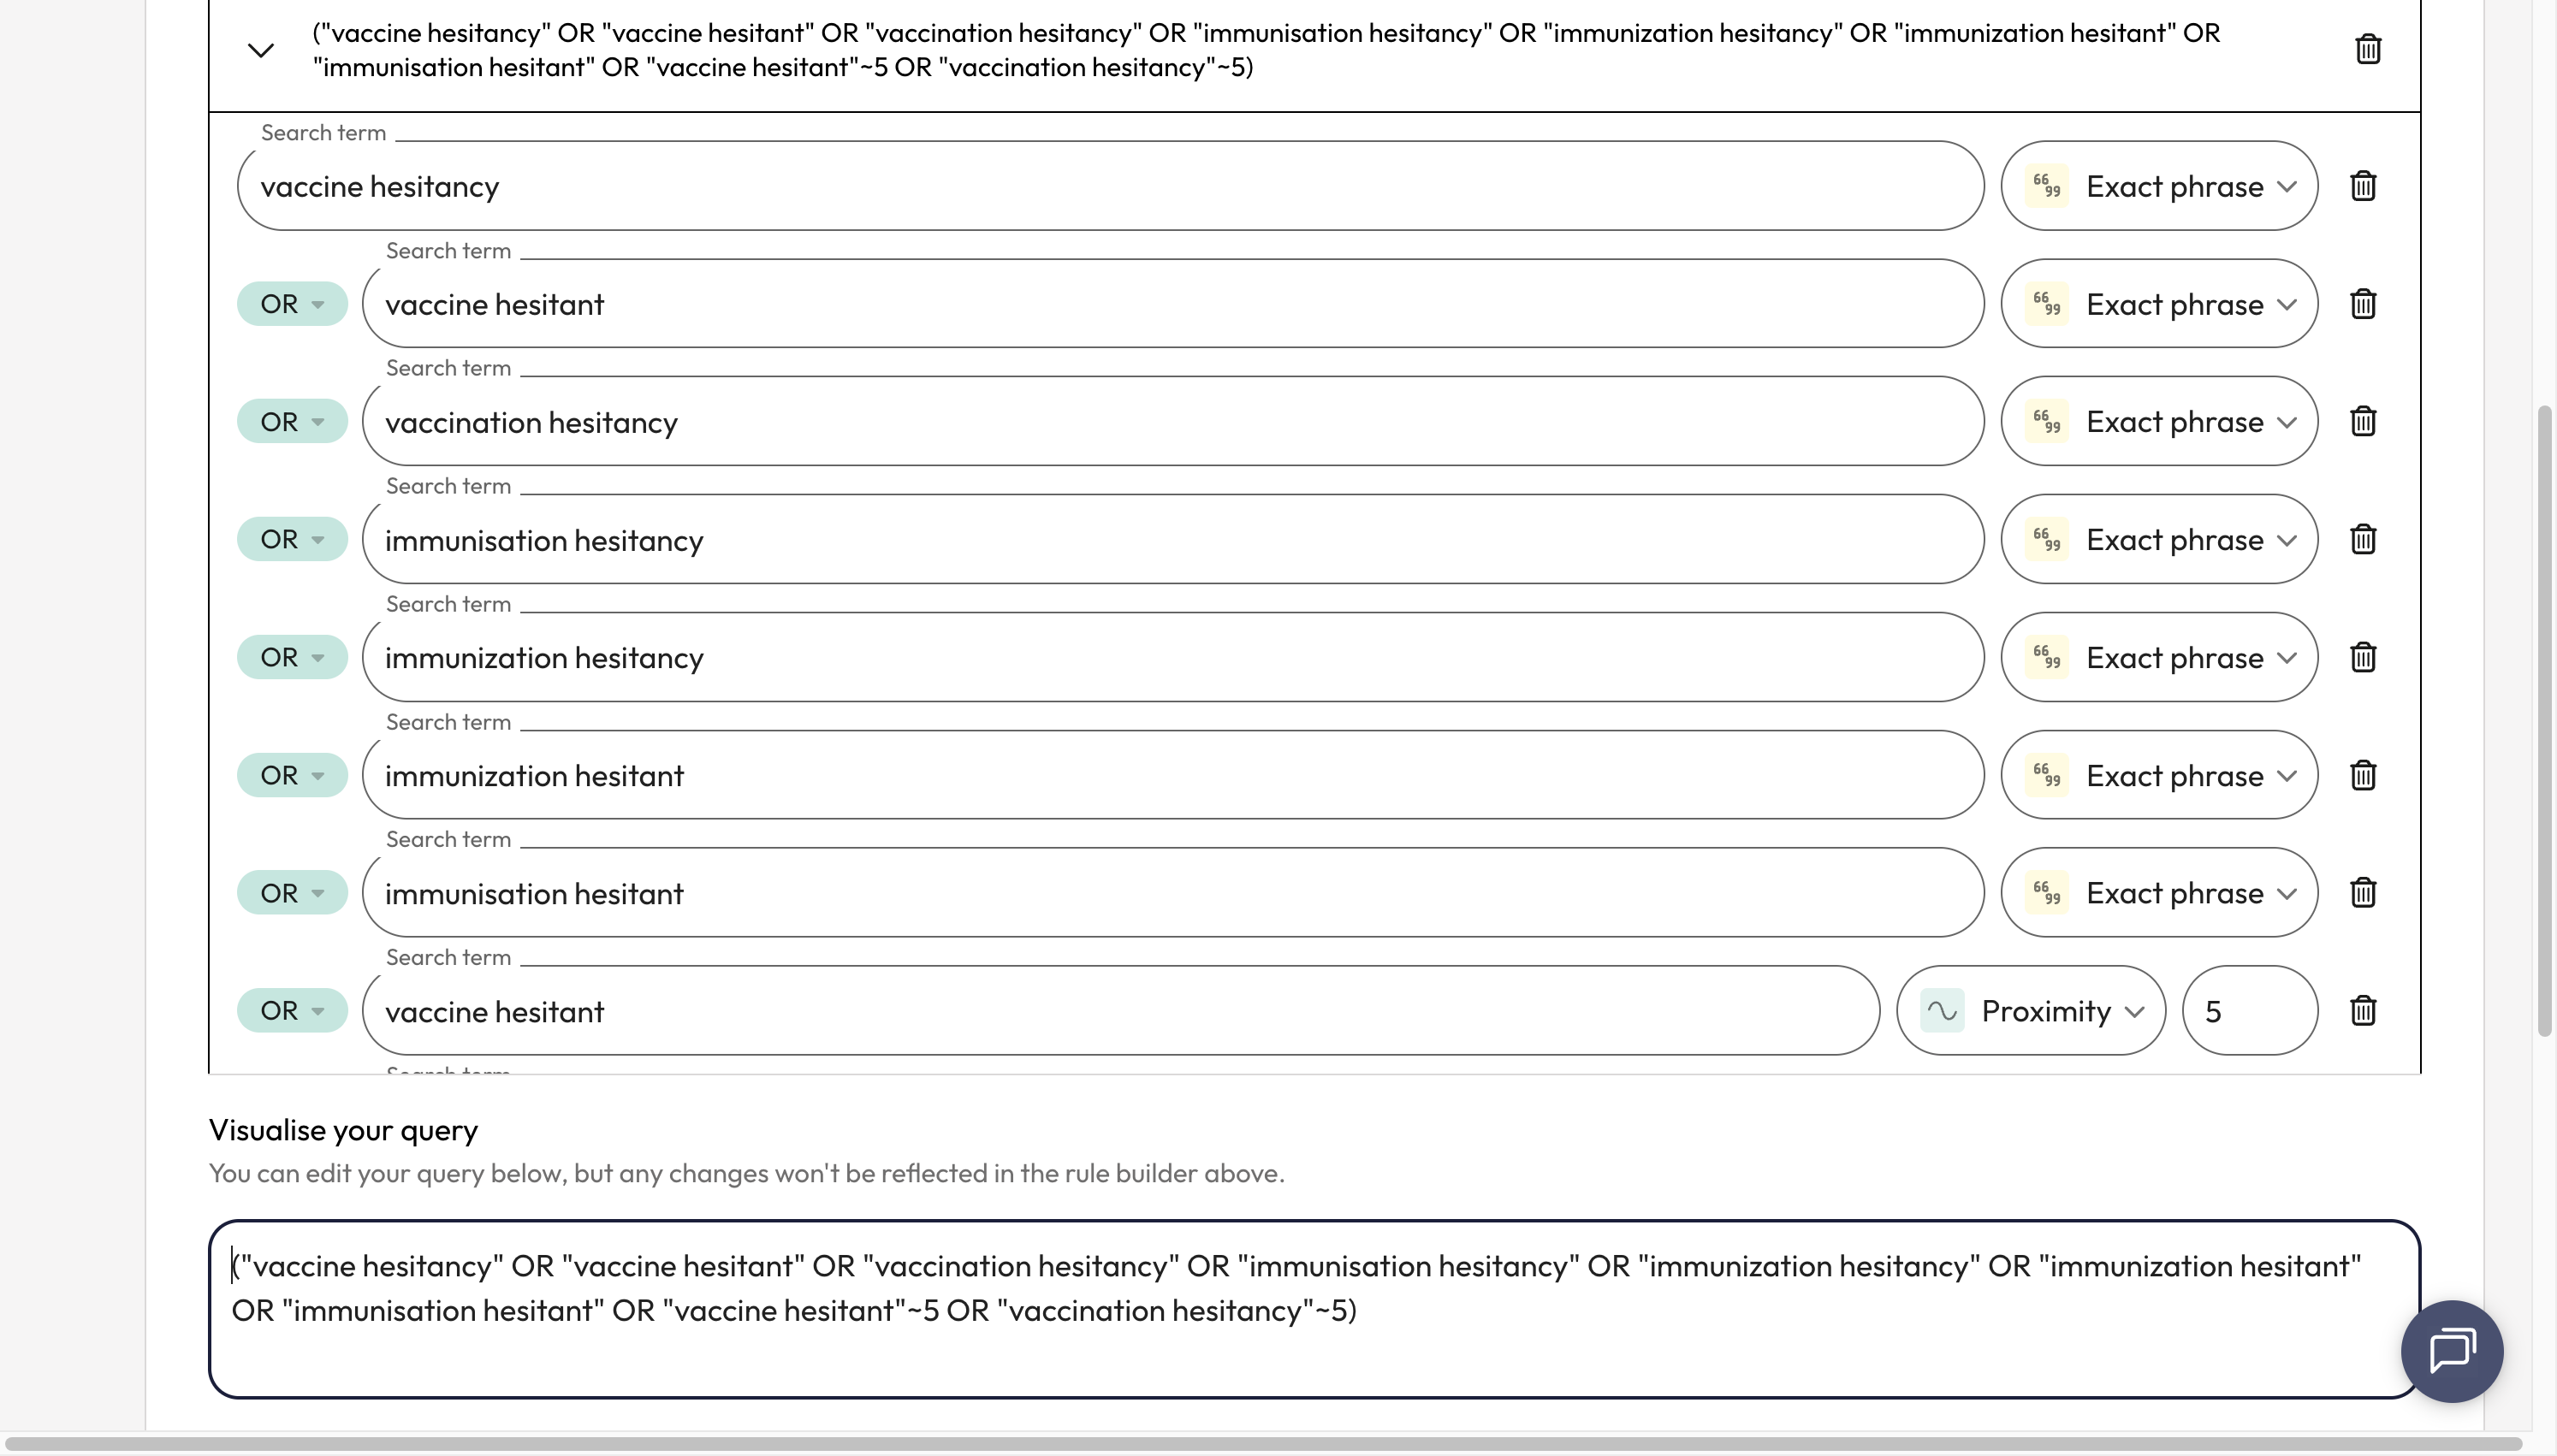2557x1456 pixels.
Task: Open match type dropdown for 'immunisation hesitant'
Action: pos(2159,892)
